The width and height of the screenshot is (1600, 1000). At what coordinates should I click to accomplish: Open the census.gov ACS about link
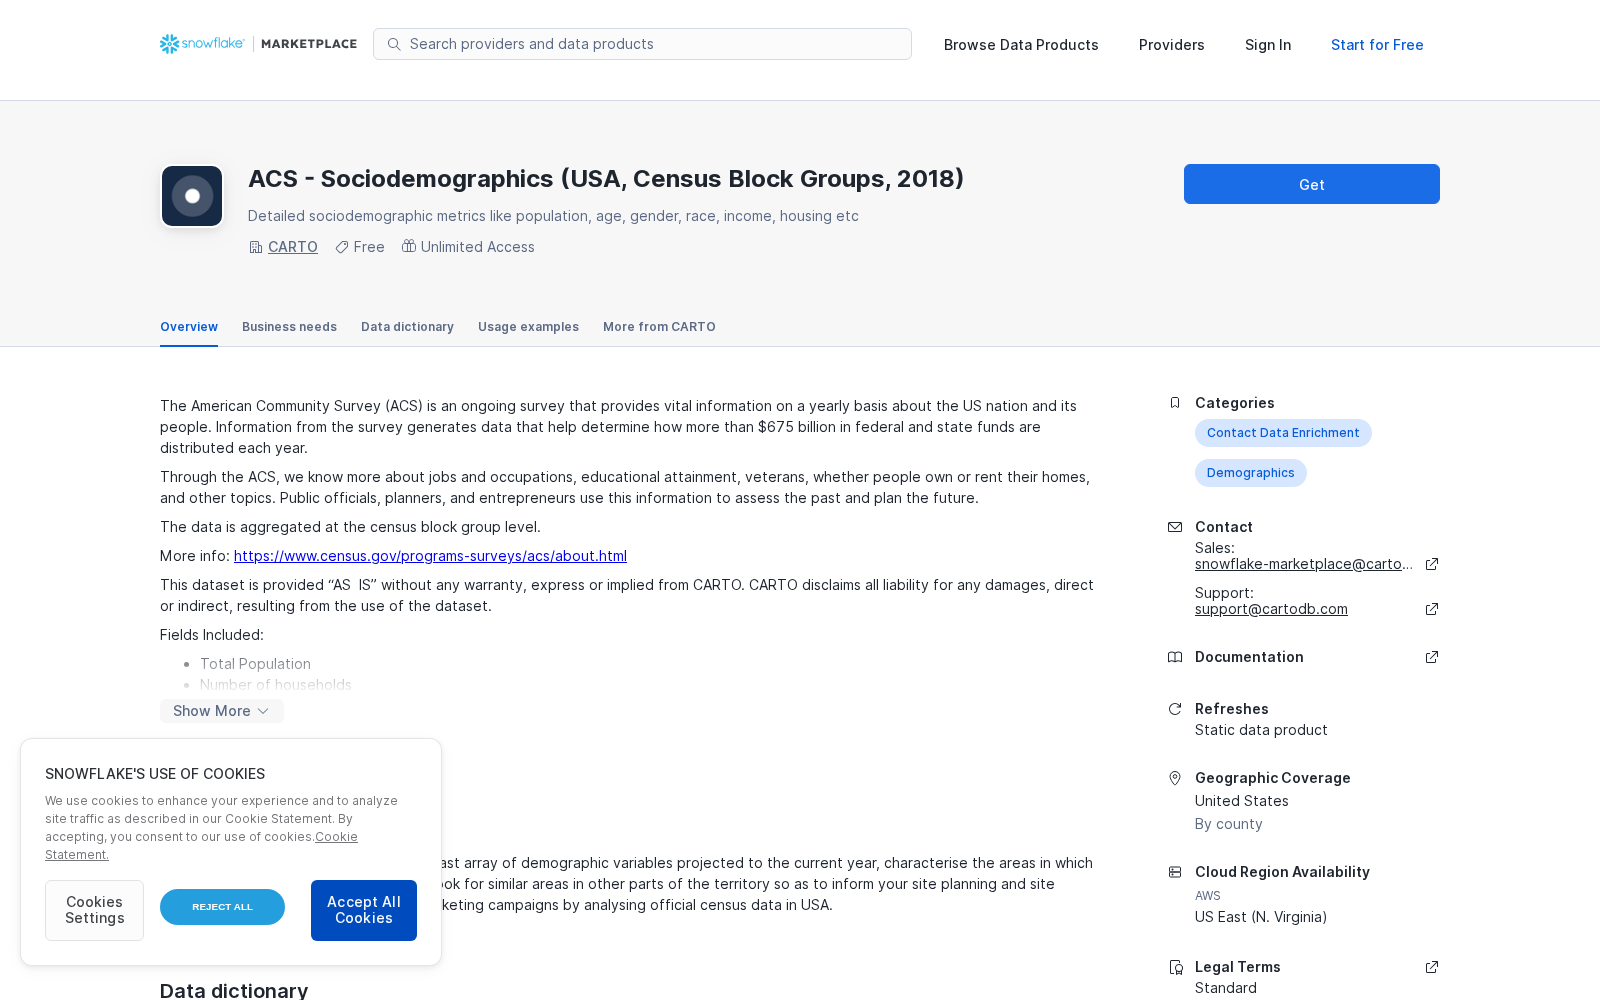[x=430, y=556]
